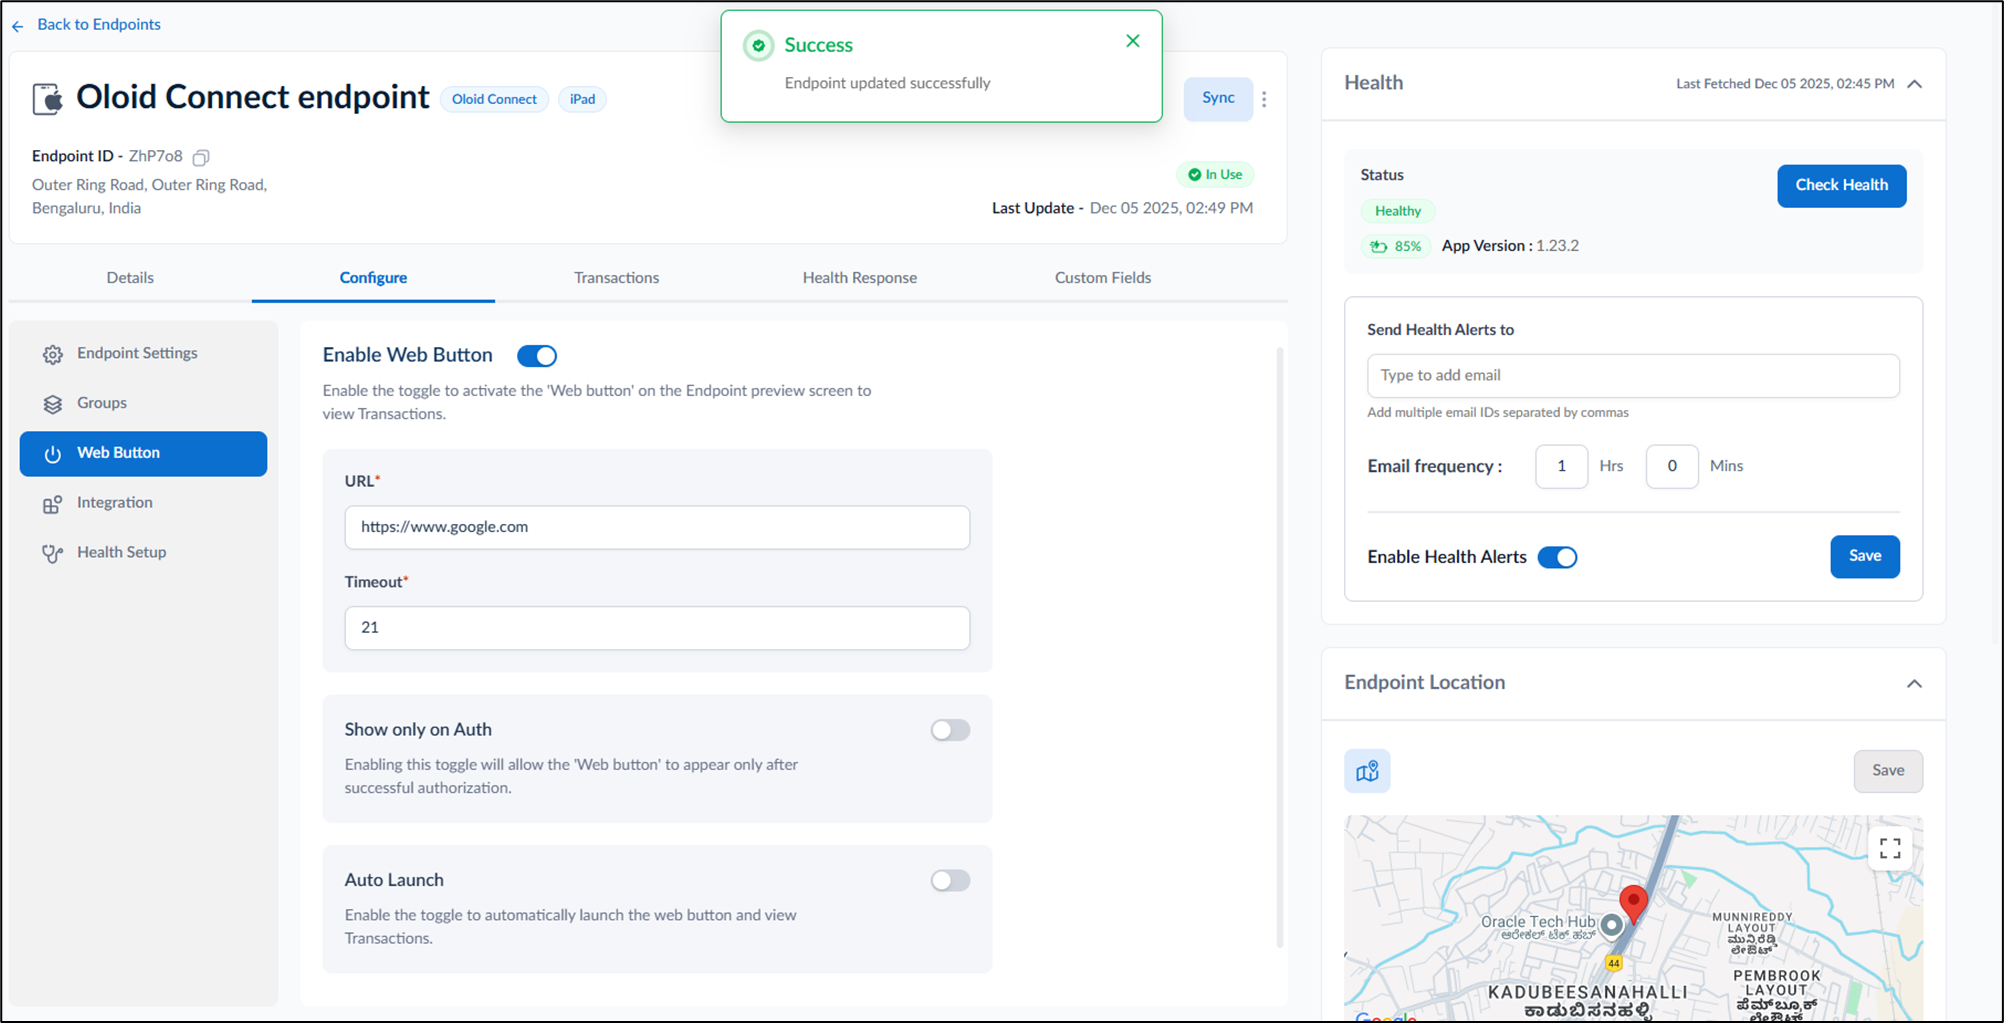Collapse the Endpoint Location panel

coord(1914,684)
